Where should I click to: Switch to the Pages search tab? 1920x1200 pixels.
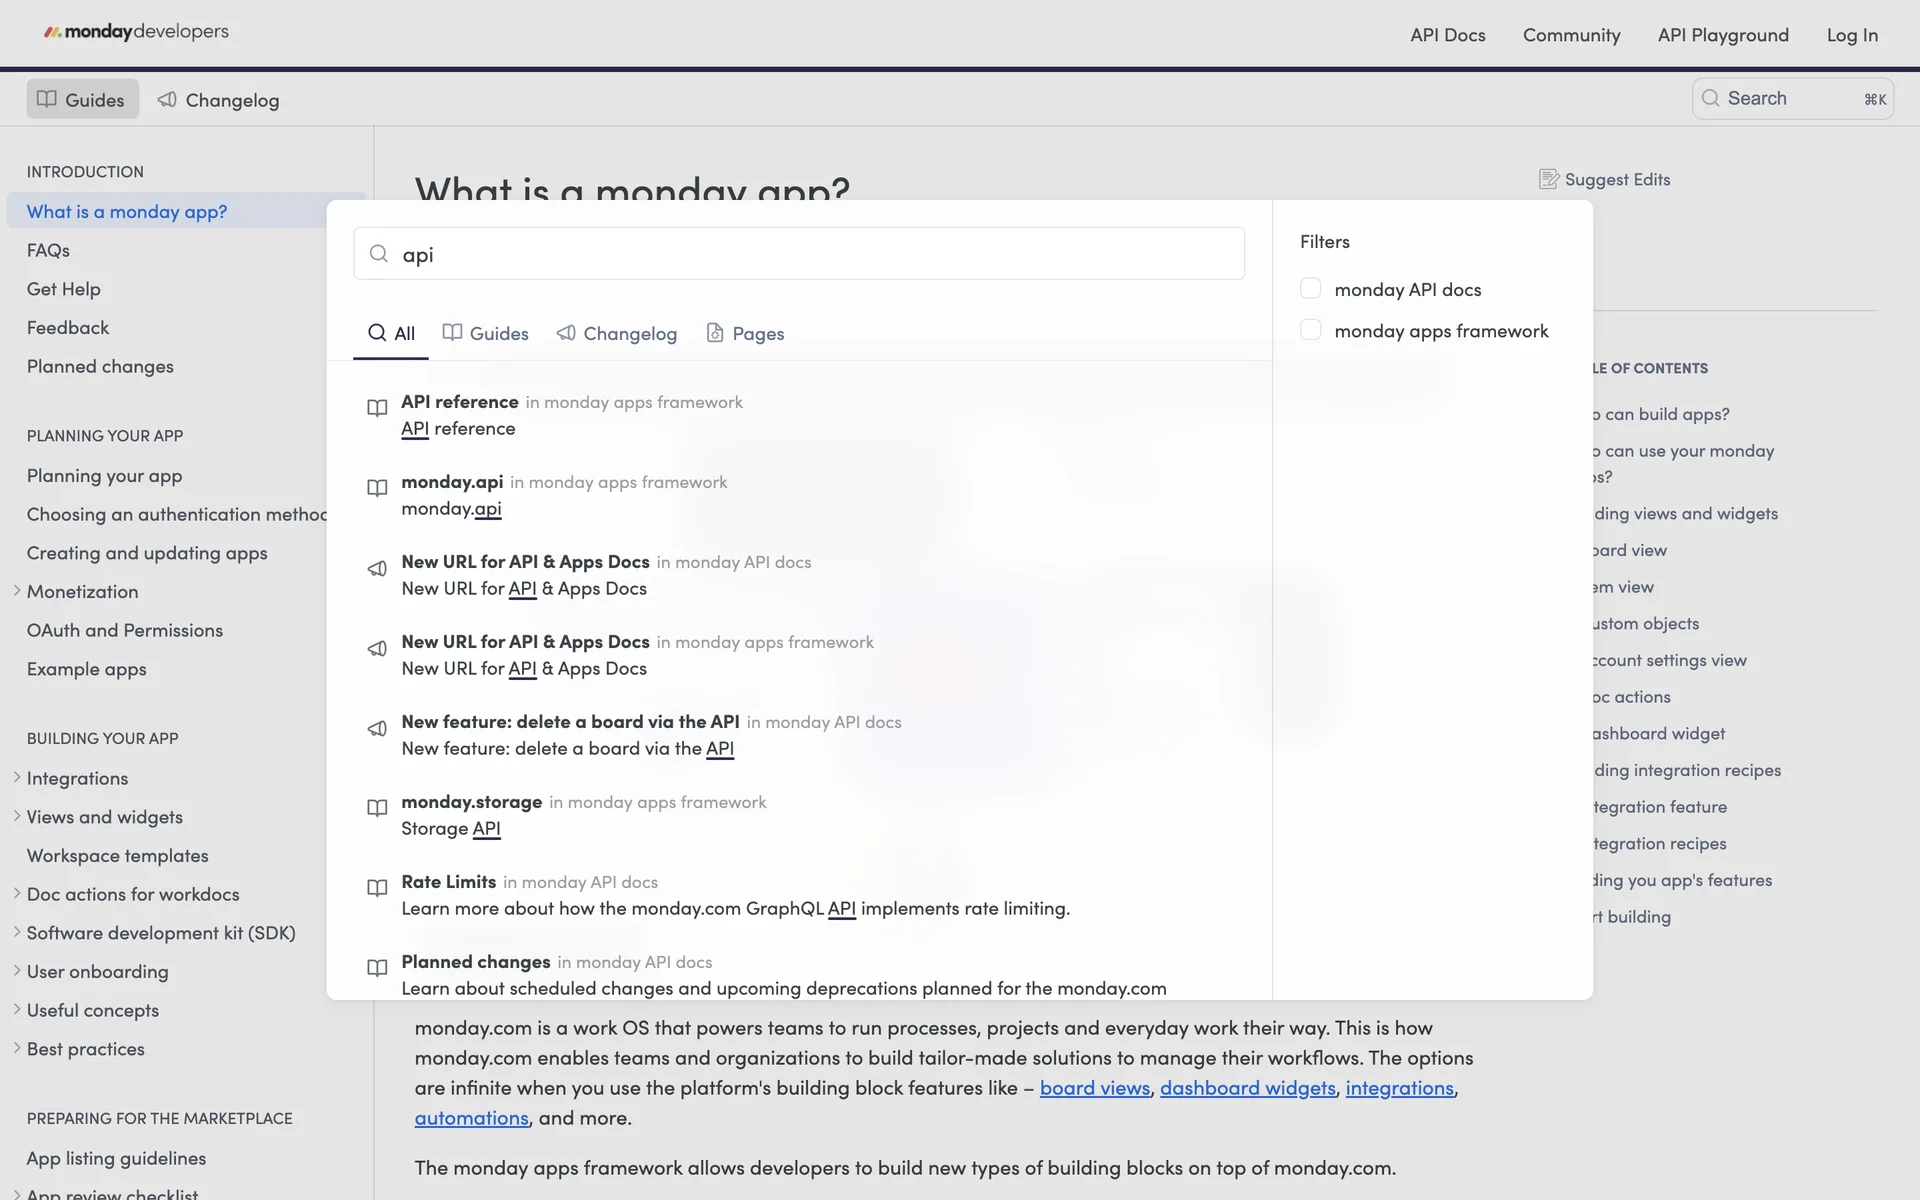745,333
